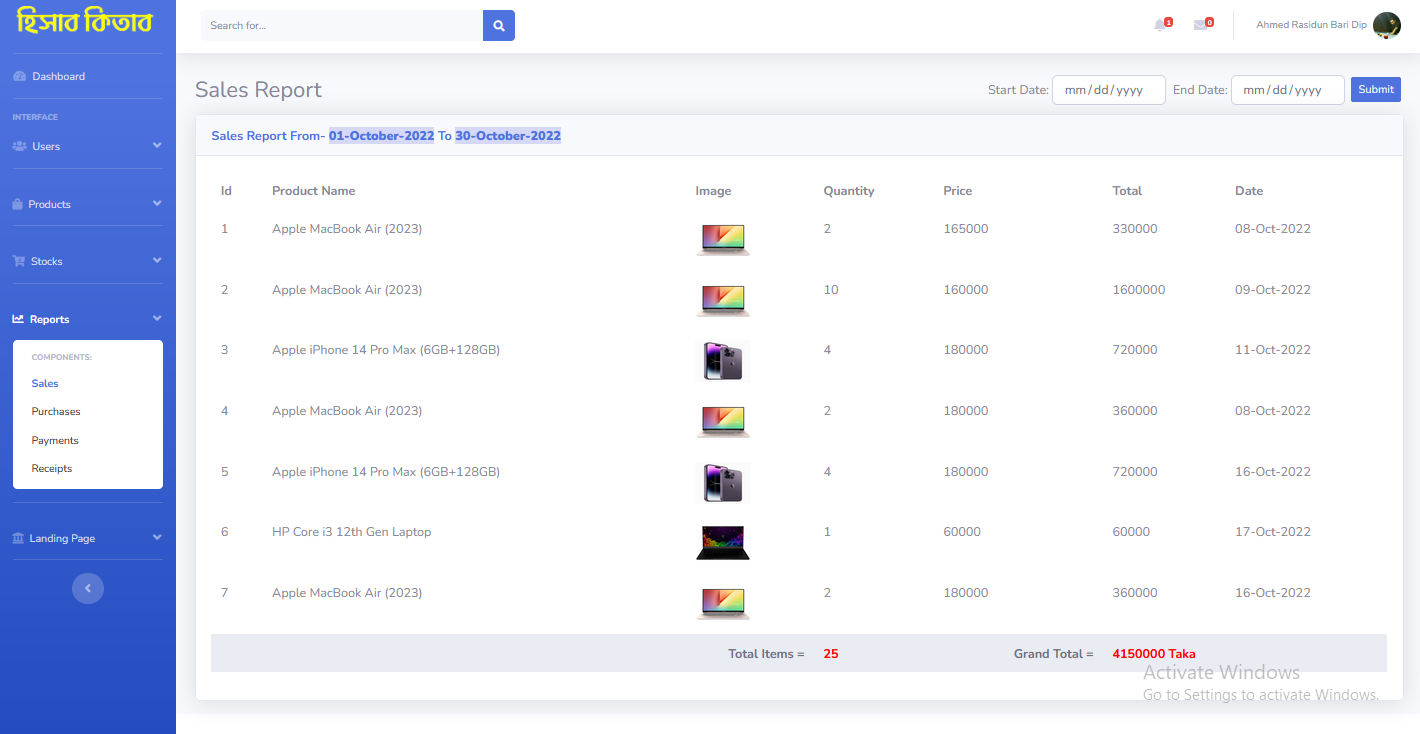Select the Landing Page sidebar icon
1420x734 pixels.
16,538
